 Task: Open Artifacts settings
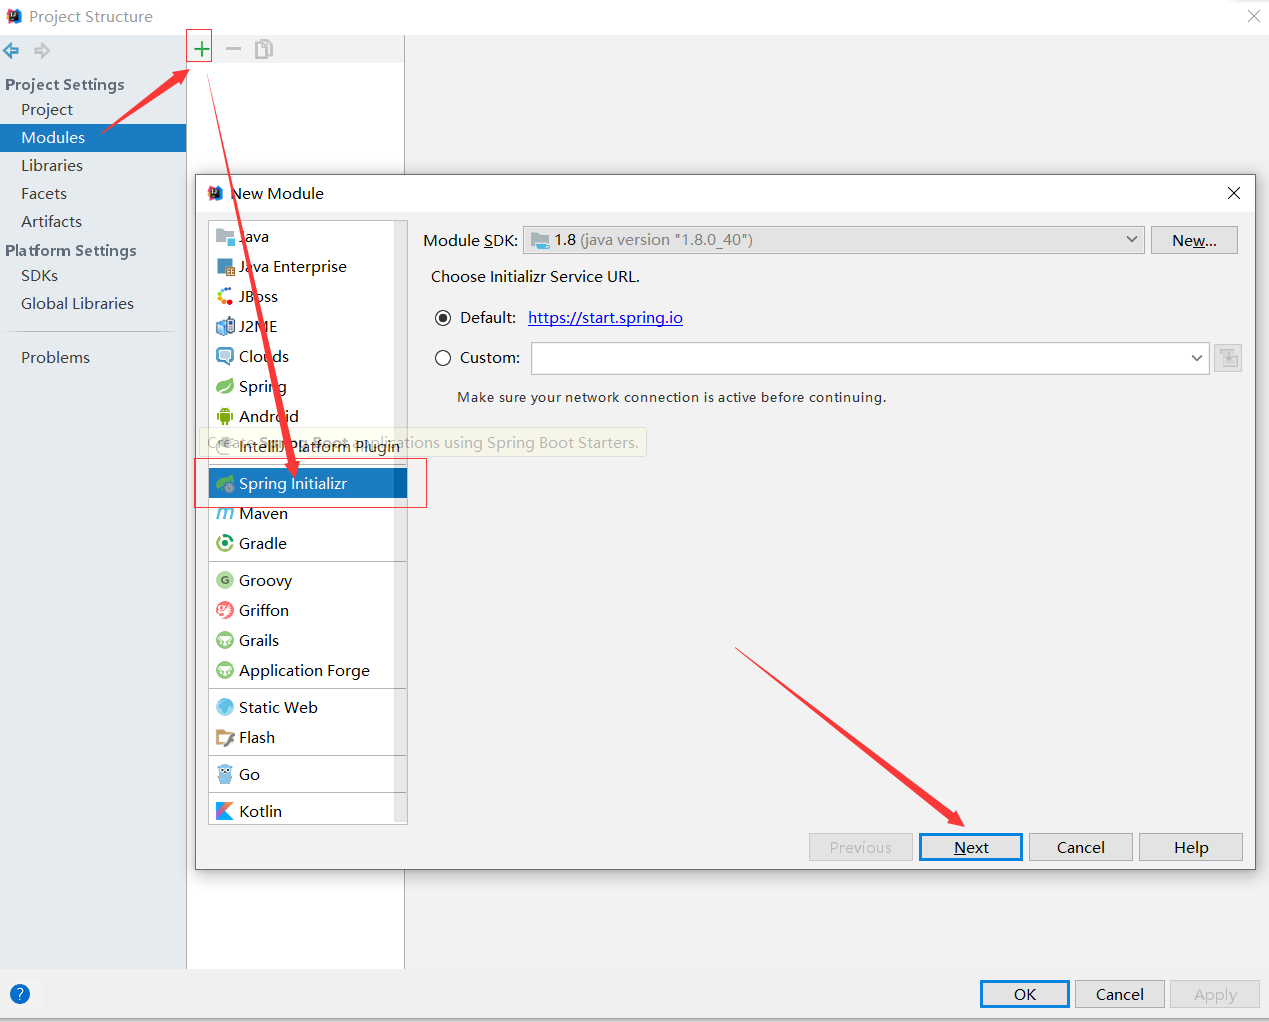pos(52,222)
